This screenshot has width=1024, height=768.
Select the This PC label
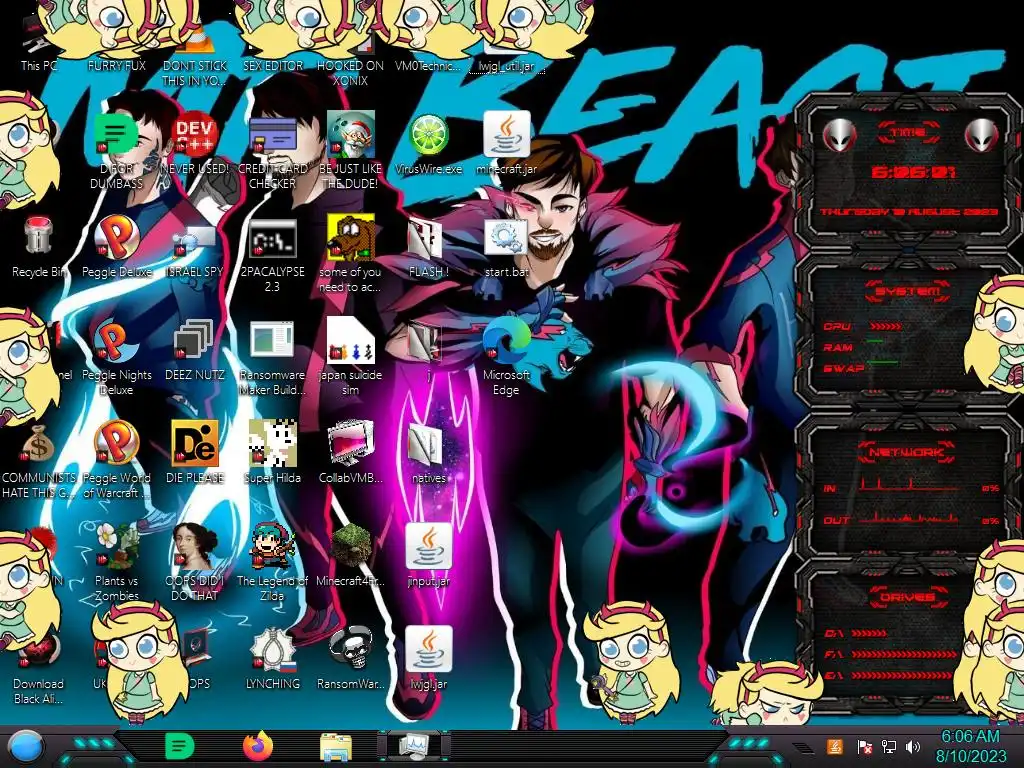pos(39,66)
